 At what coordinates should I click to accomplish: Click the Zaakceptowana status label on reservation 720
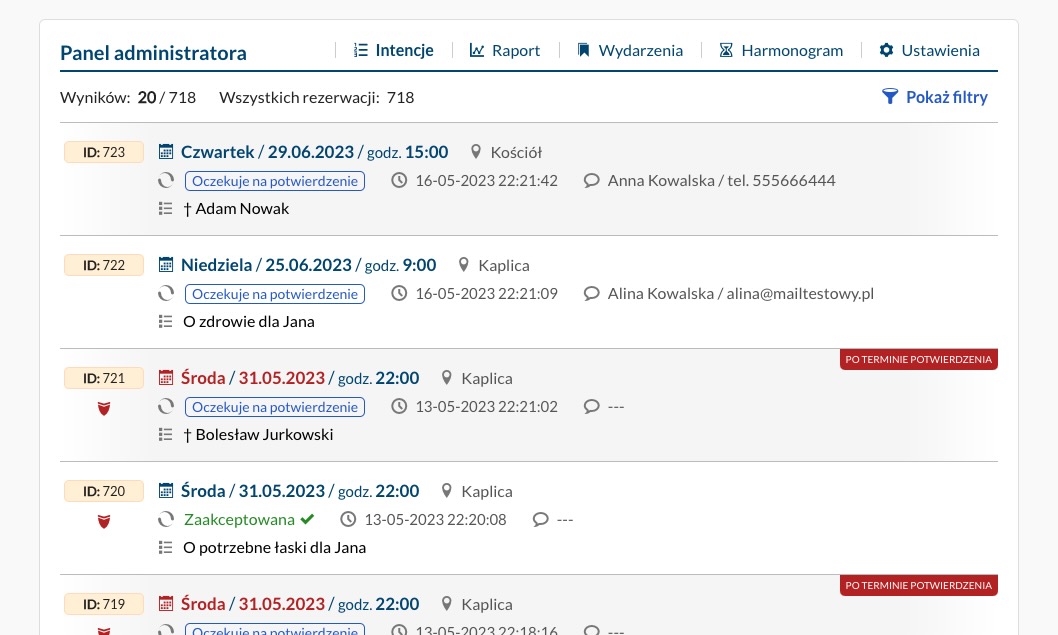pos(239,519)
